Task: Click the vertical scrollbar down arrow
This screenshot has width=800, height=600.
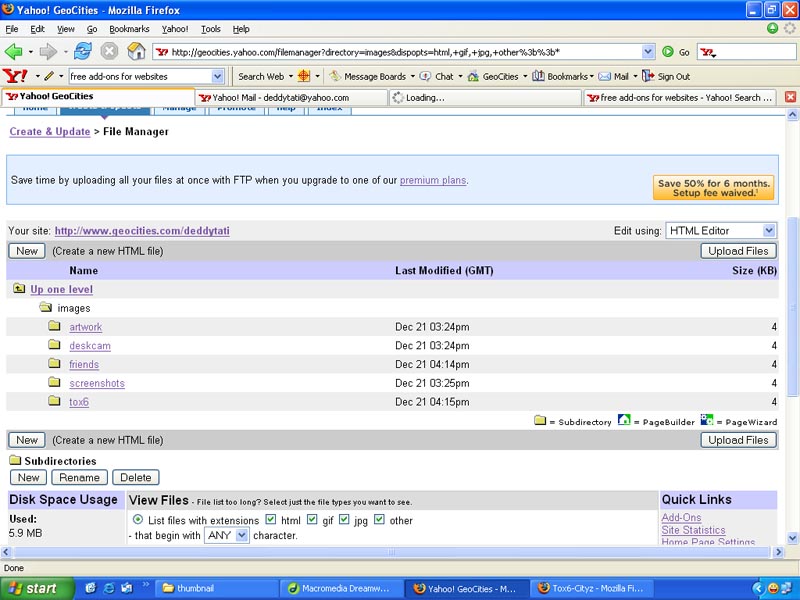Action: click(792, 538)
